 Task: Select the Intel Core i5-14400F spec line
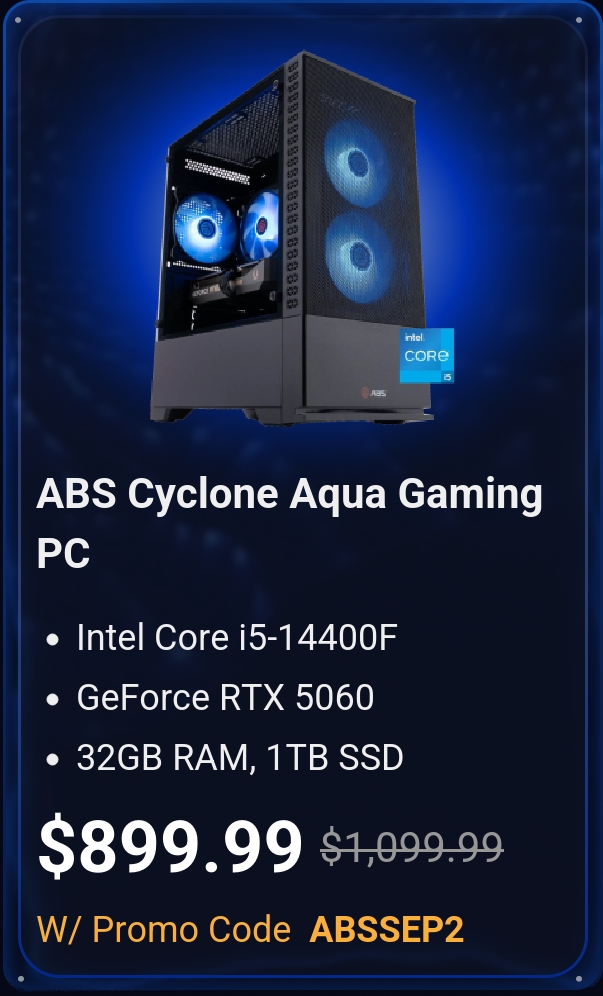click(236, 637)
